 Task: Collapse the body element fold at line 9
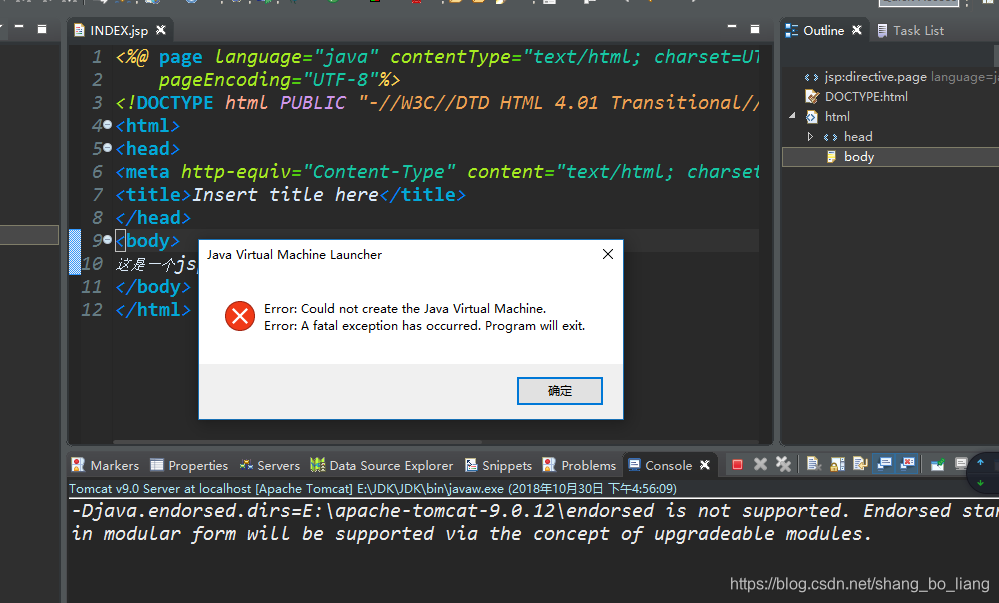(106, 240)
